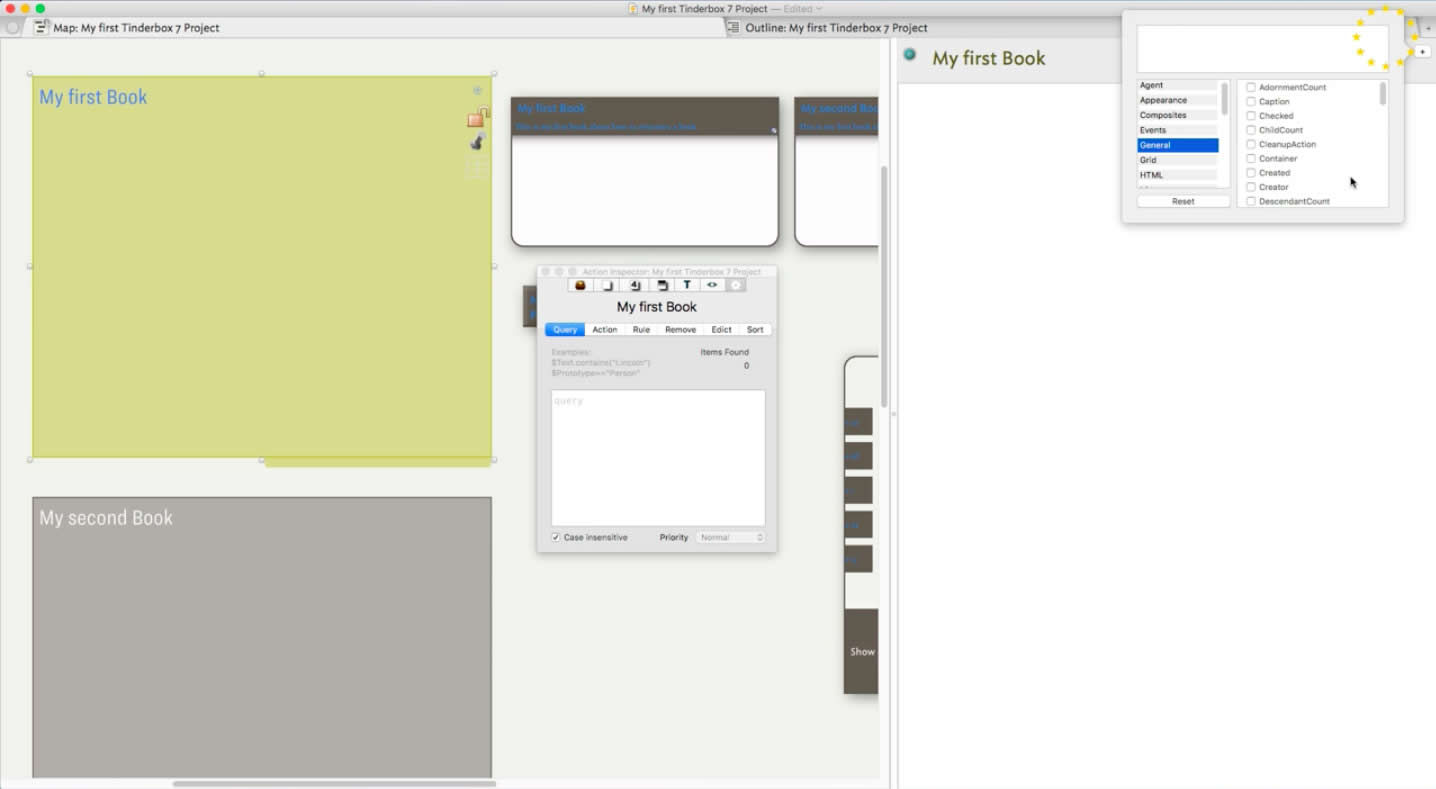The width and height of the screenshot is (1436, 789).
Task: Click the grid icon on My first Book adornment
Action: click(478, 167)
